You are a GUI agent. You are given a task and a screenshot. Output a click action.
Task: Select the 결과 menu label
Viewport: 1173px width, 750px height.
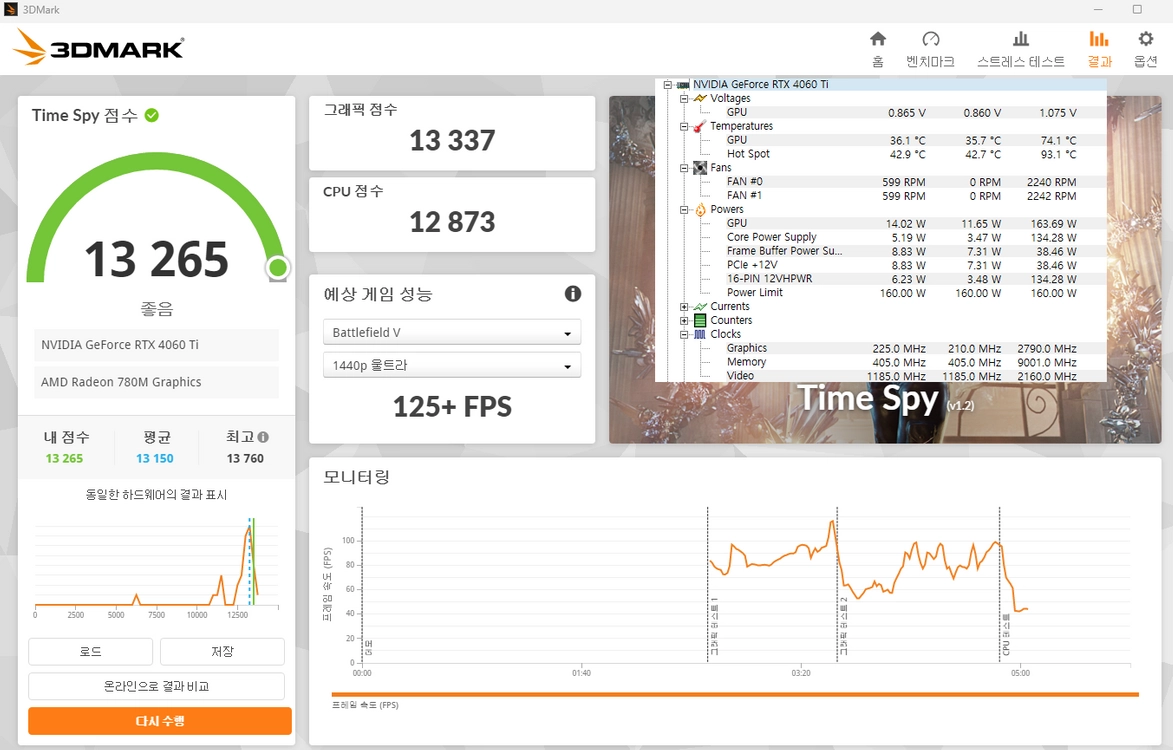click(1099, 61)
